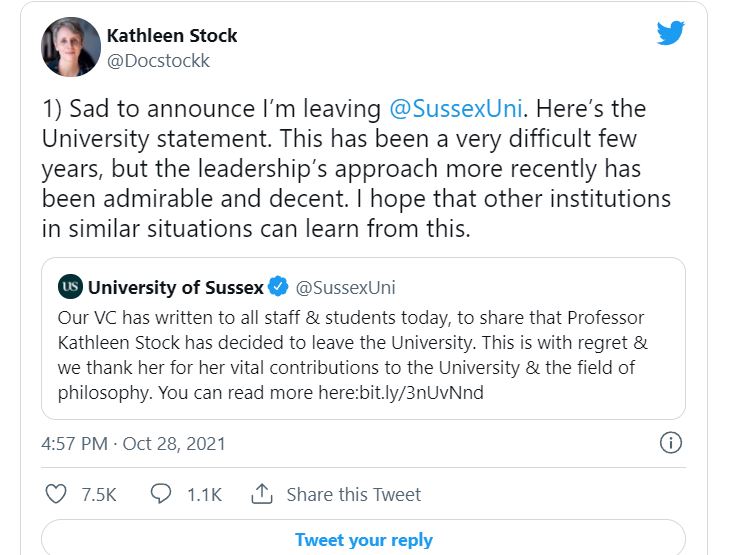Click the Twitter bird logo
The width and height of the screenshot is (733, 555).
[x=670, y=33]
